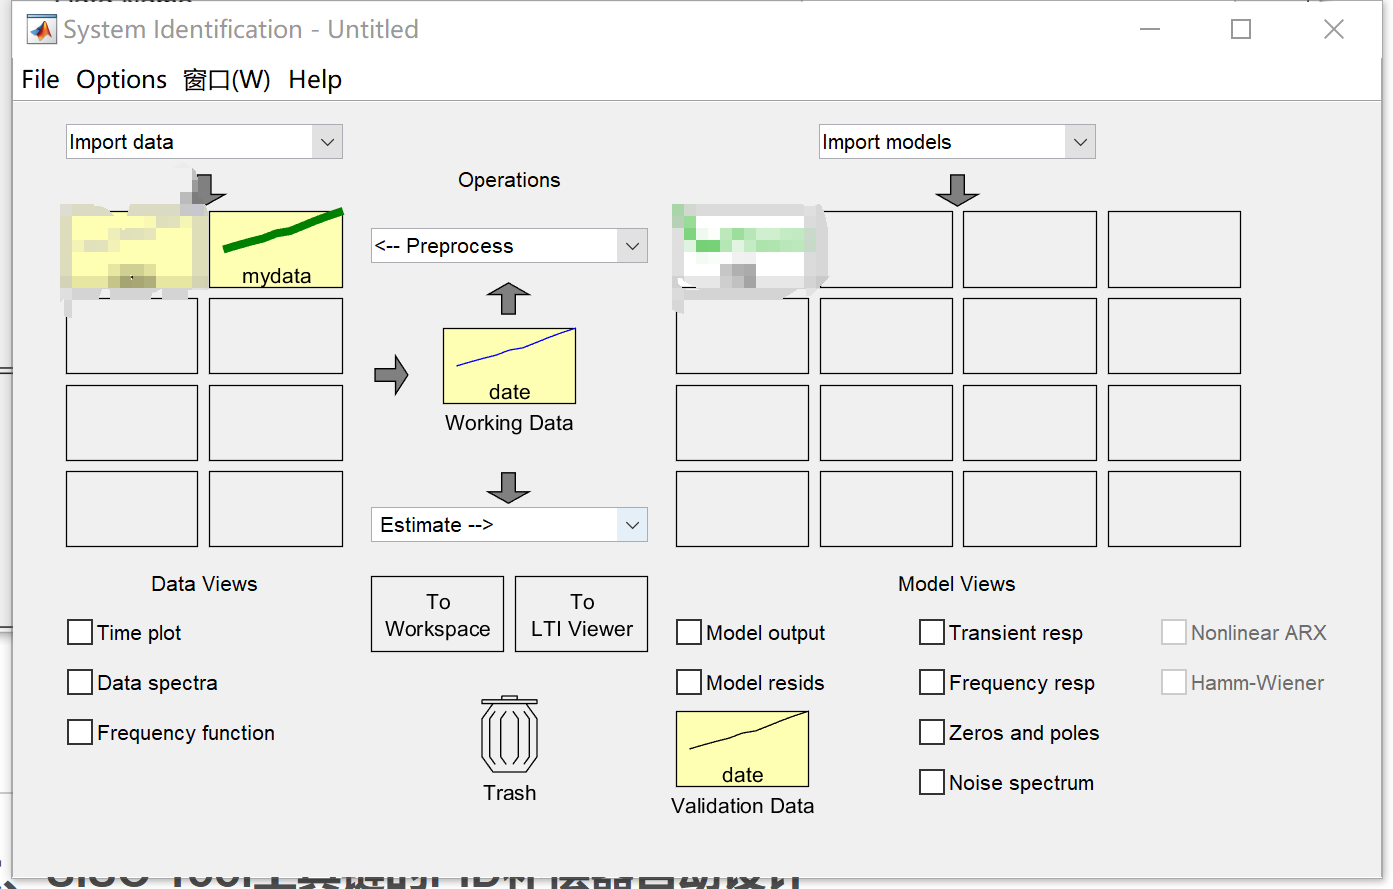Enable the Noise spectrum checkbox
Image resolution: width=1393 pixels, height=889 pixels.
(x=932, y=782)
